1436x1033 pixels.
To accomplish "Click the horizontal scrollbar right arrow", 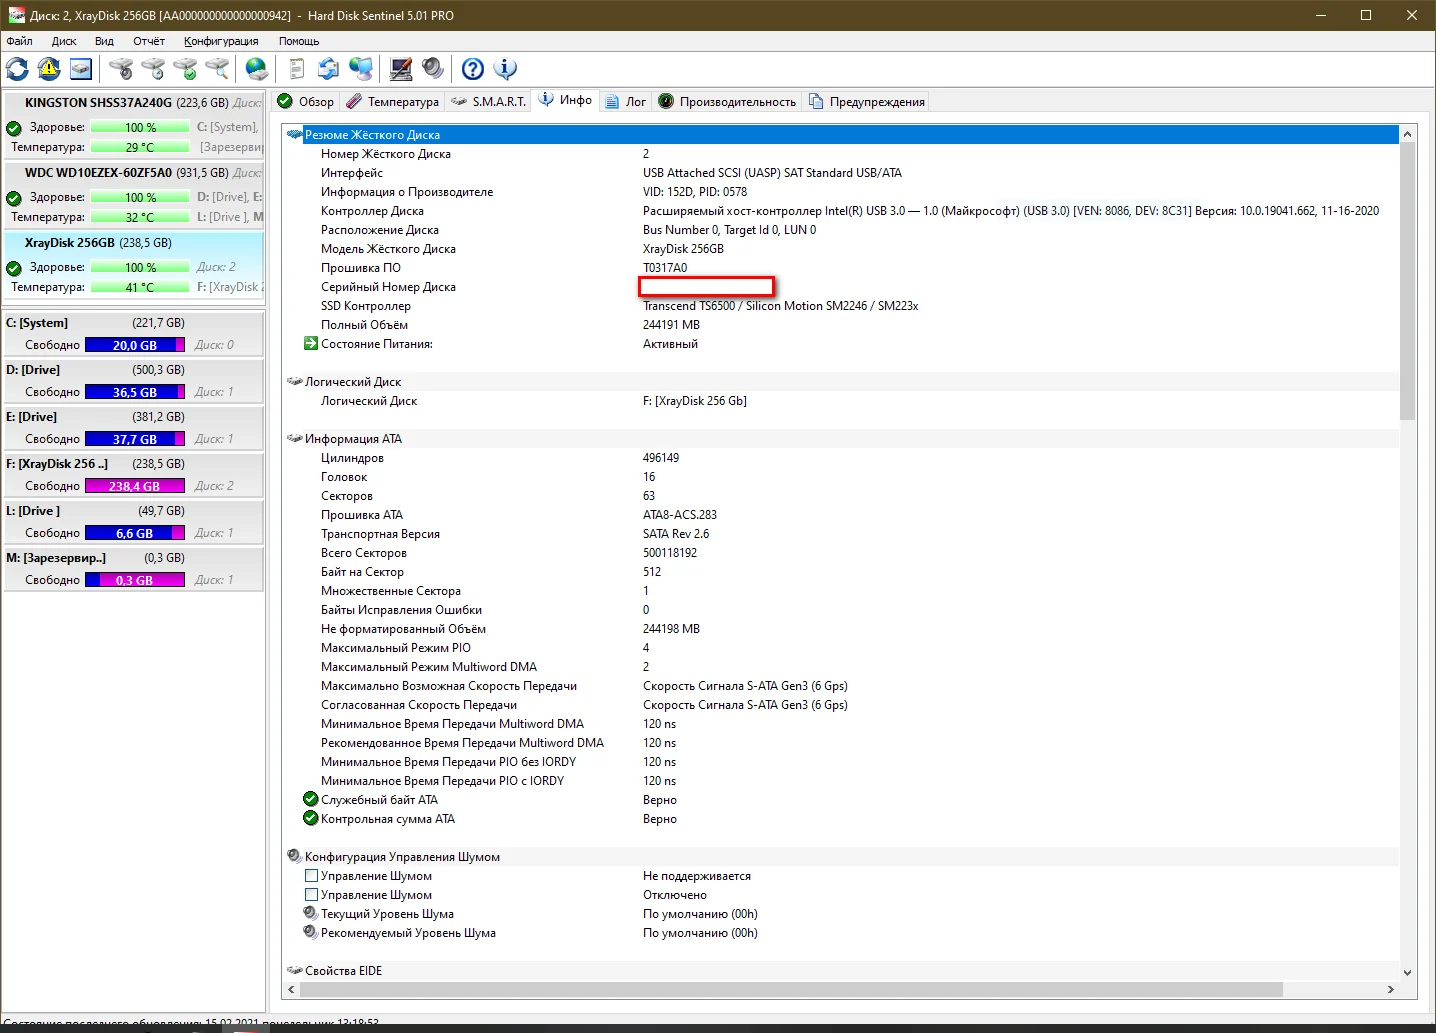I will coord(1391,989).
